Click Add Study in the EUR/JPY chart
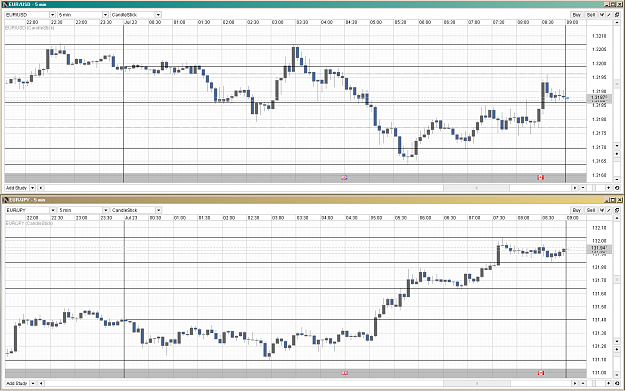 [16, 383]
